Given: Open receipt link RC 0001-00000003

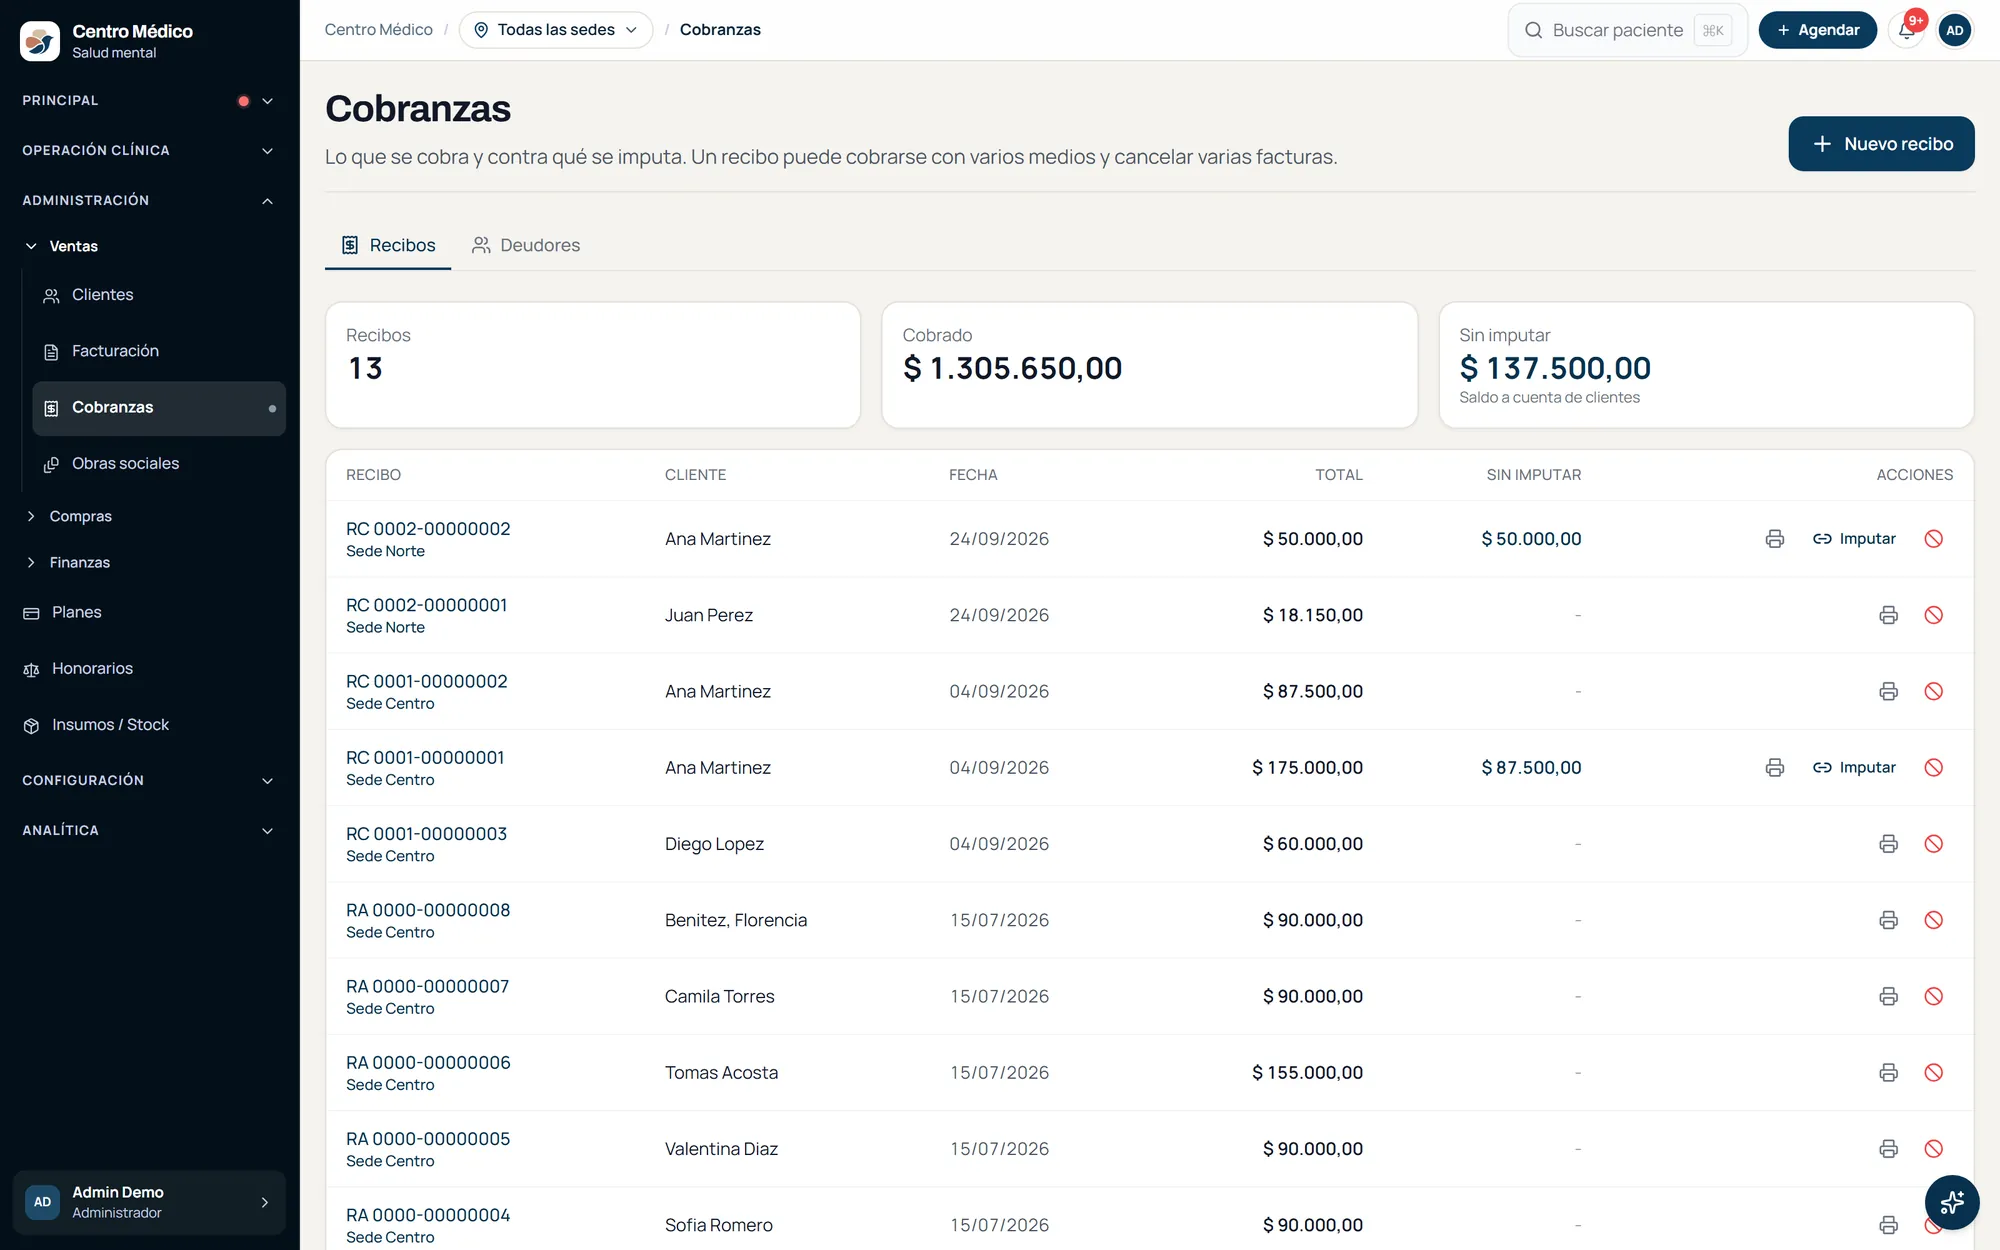Looking at the screenshot, I should tap(426, 834).
